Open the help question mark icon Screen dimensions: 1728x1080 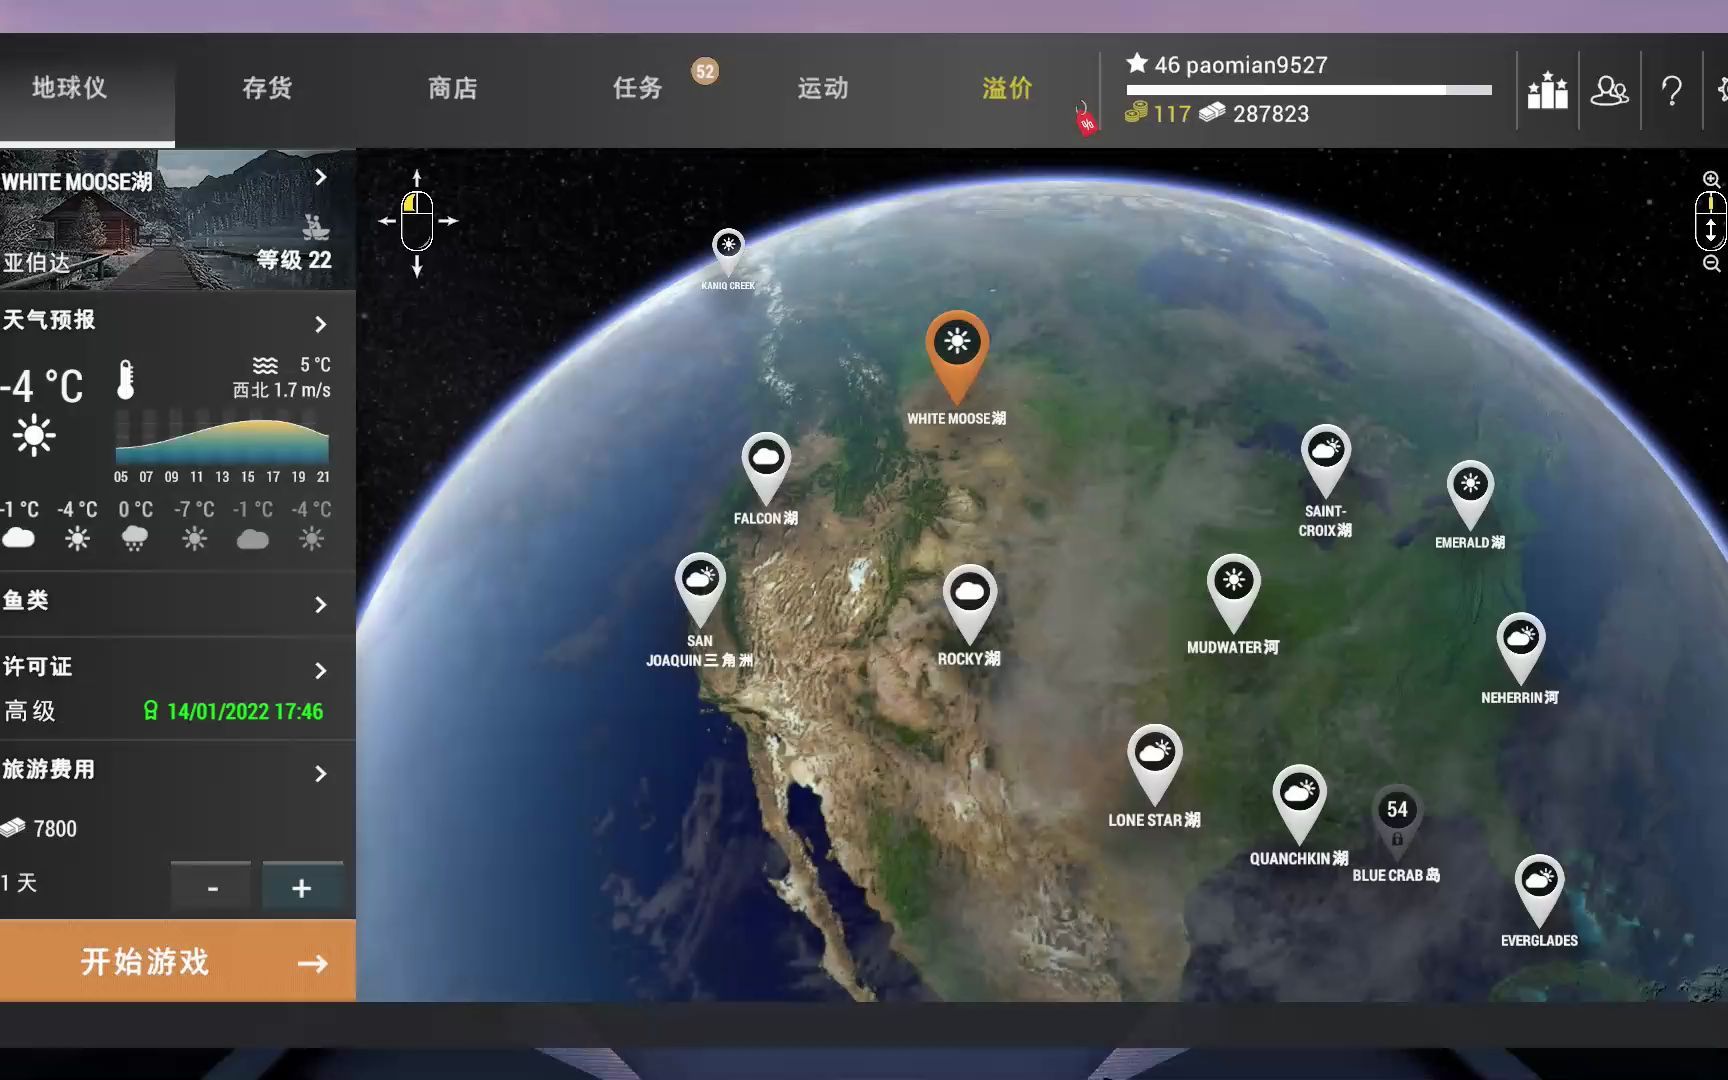point(1671,91)
